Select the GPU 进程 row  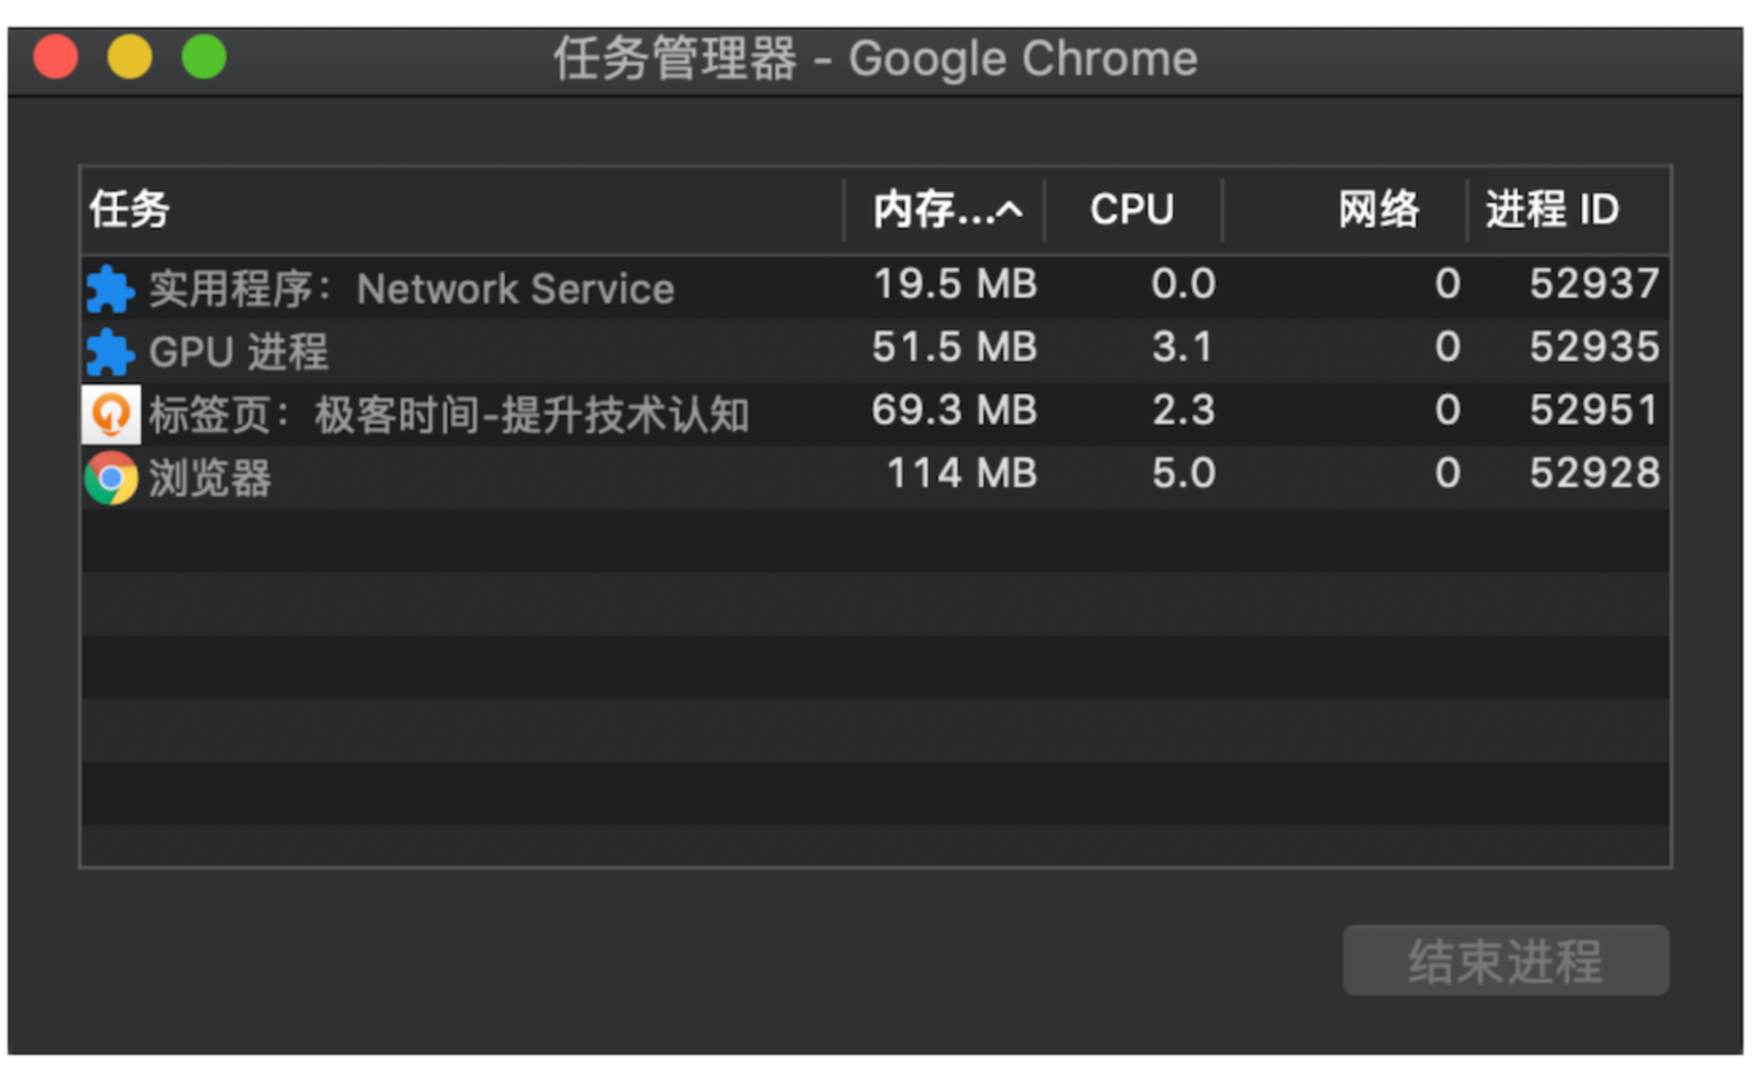coord(875,351)
